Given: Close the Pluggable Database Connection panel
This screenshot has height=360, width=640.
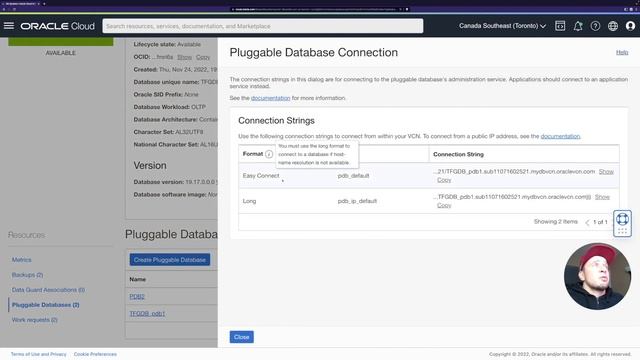Looking at the screenshot, I should coord(242,337).
